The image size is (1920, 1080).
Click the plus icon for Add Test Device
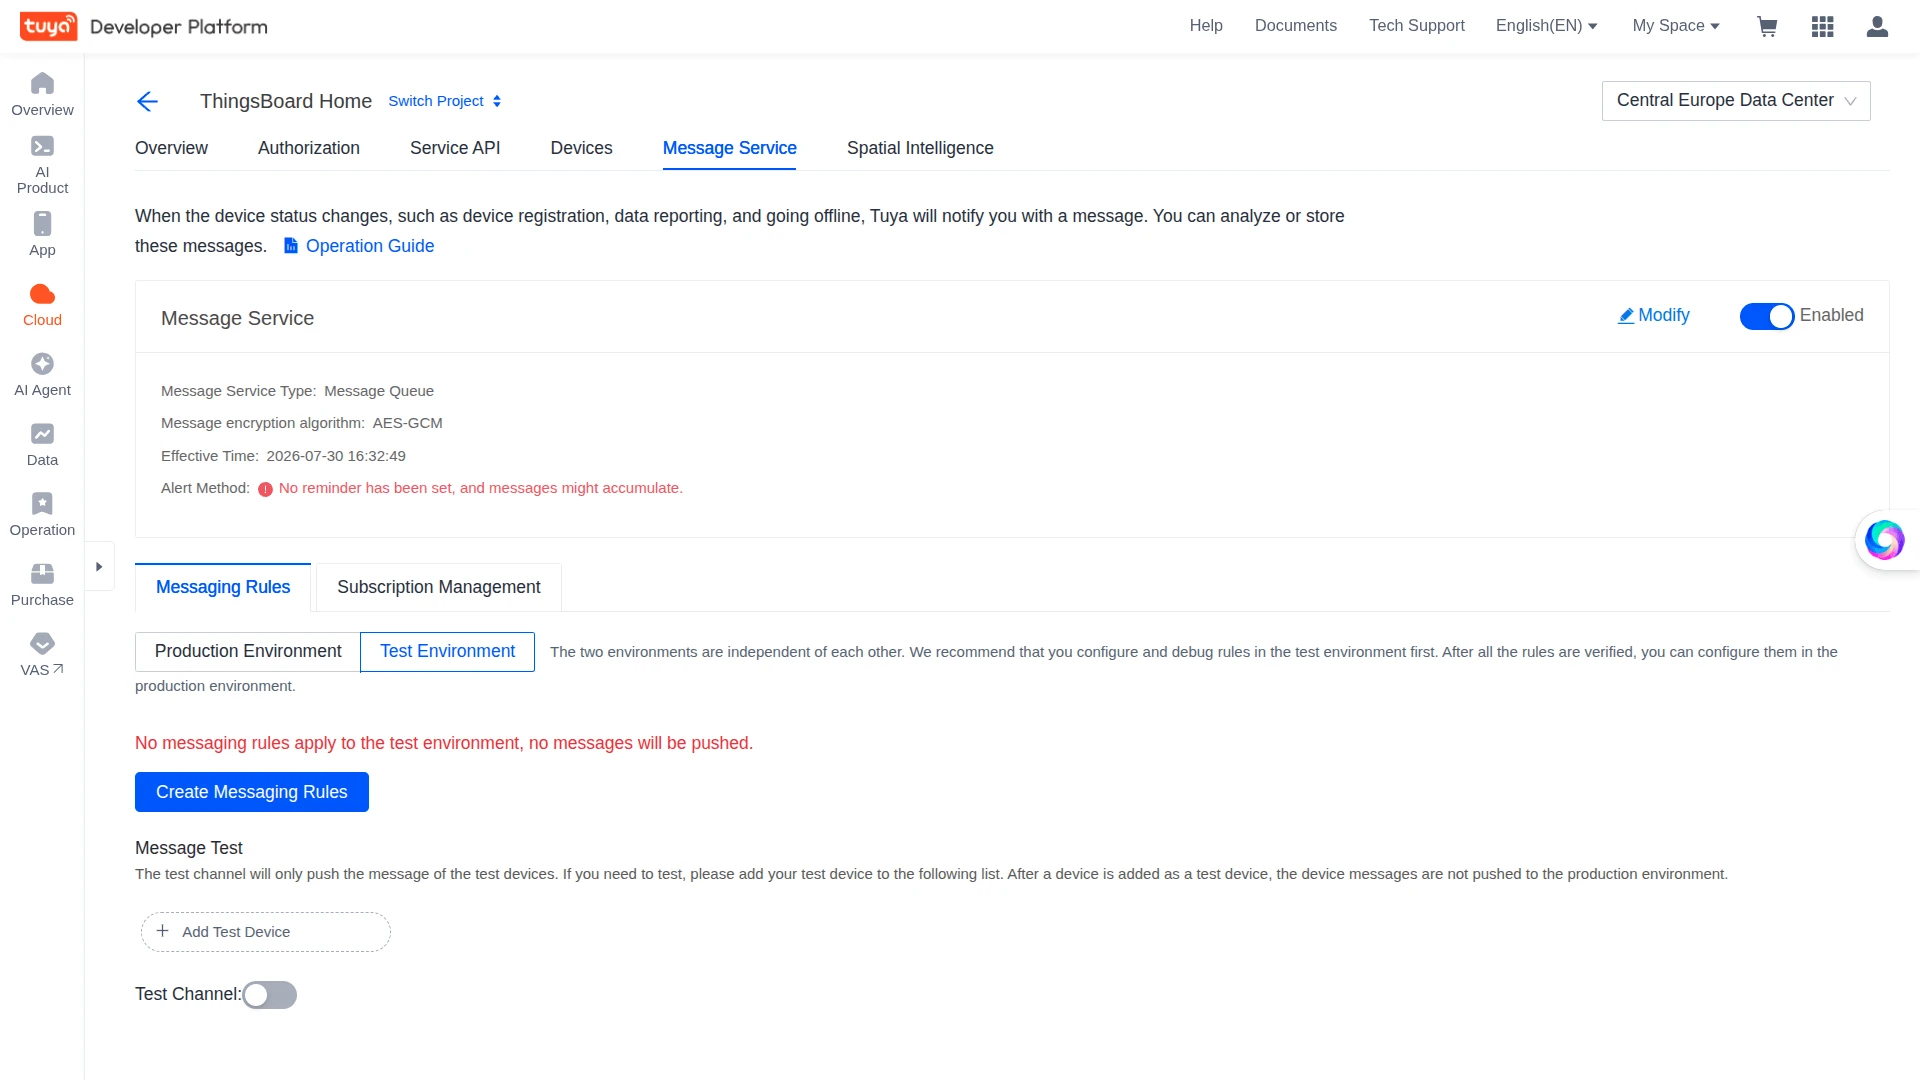click(x=162, y=931)
